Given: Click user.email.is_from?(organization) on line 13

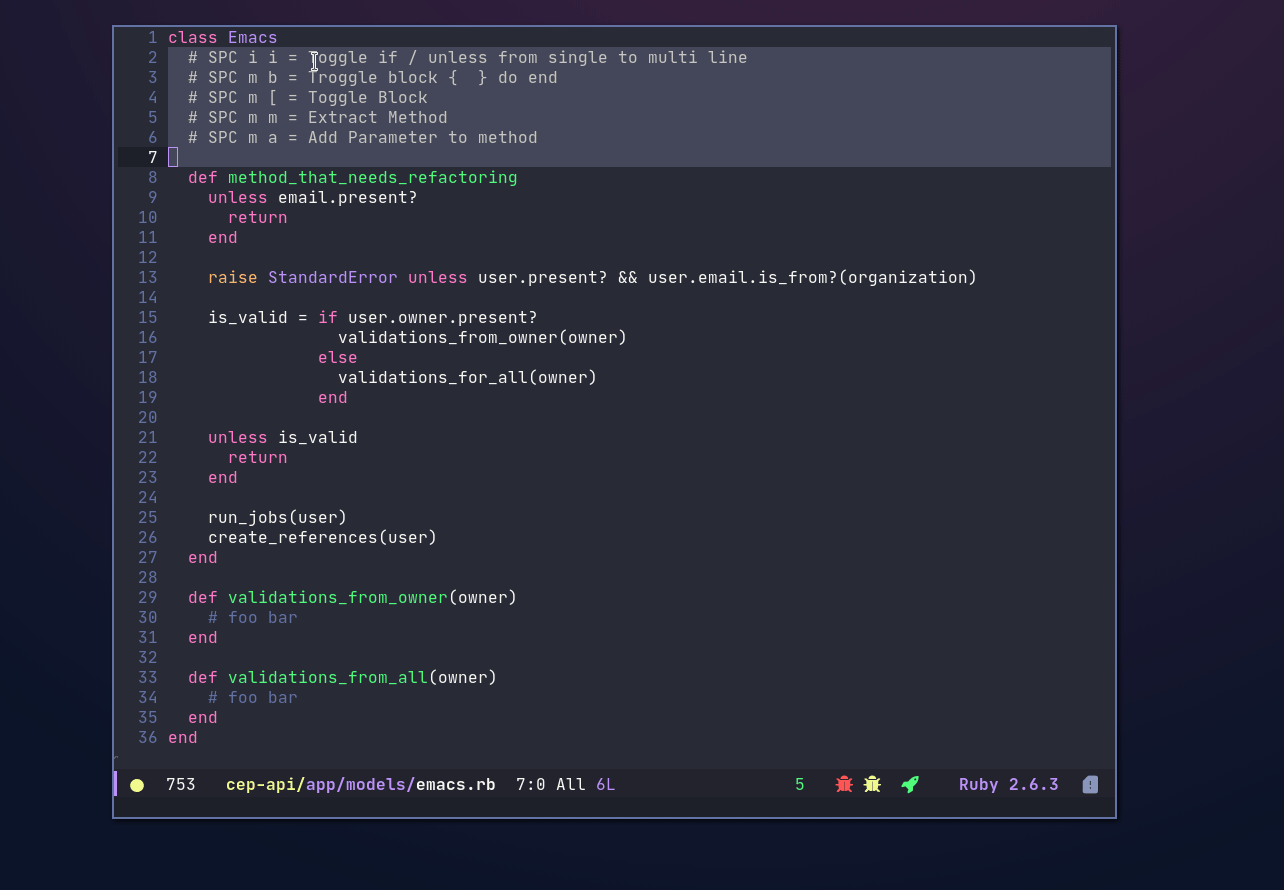Looking at the screenshot, I should coord(813,278).
